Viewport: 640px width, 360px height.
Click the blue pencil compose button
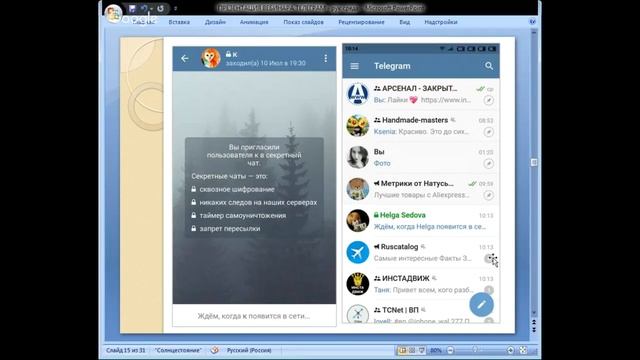[x=481, y=304]
